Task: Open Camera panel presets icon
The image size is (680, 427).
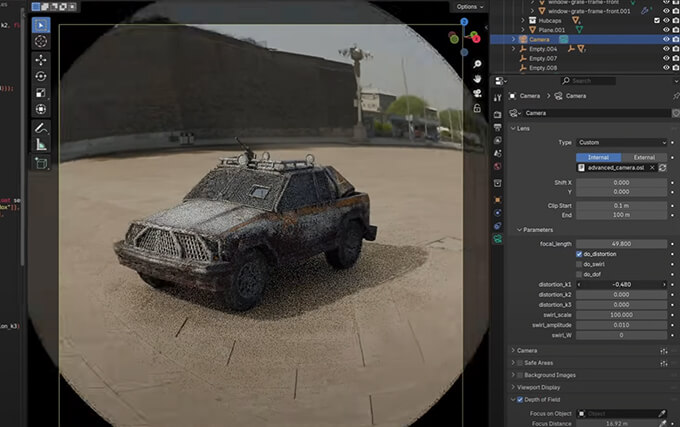Action: (664, 351)
